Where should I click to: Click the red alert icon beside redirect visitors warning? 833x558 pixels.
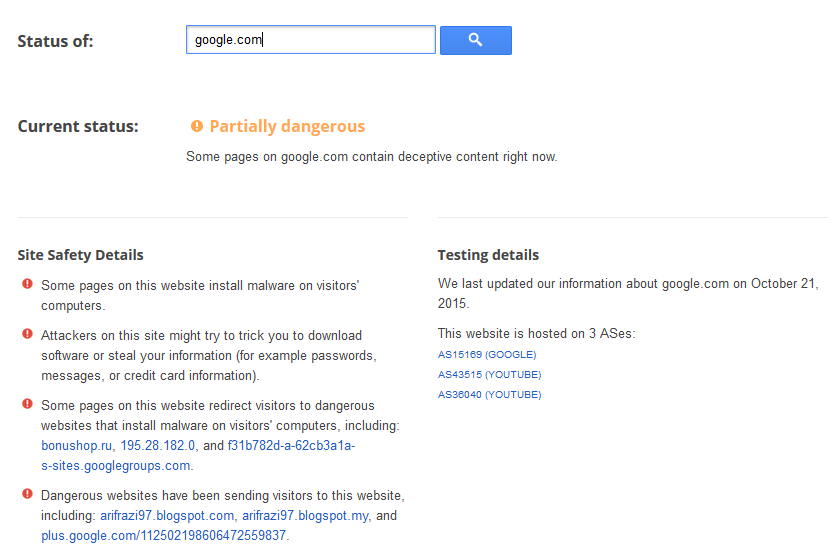coord(27,404)
